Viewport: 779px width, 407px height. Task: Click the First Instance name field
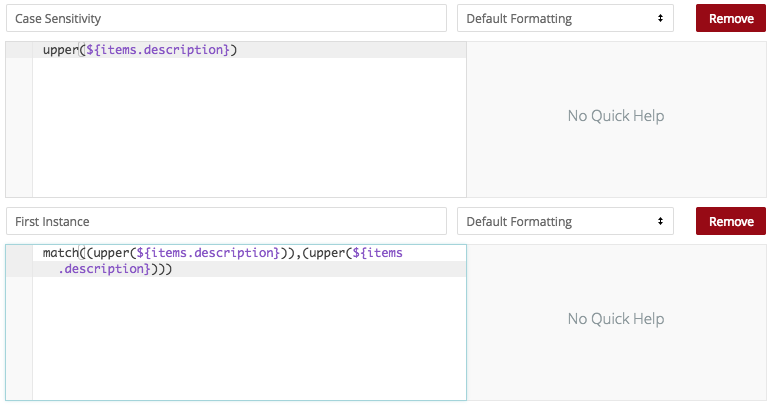(226, 221)
